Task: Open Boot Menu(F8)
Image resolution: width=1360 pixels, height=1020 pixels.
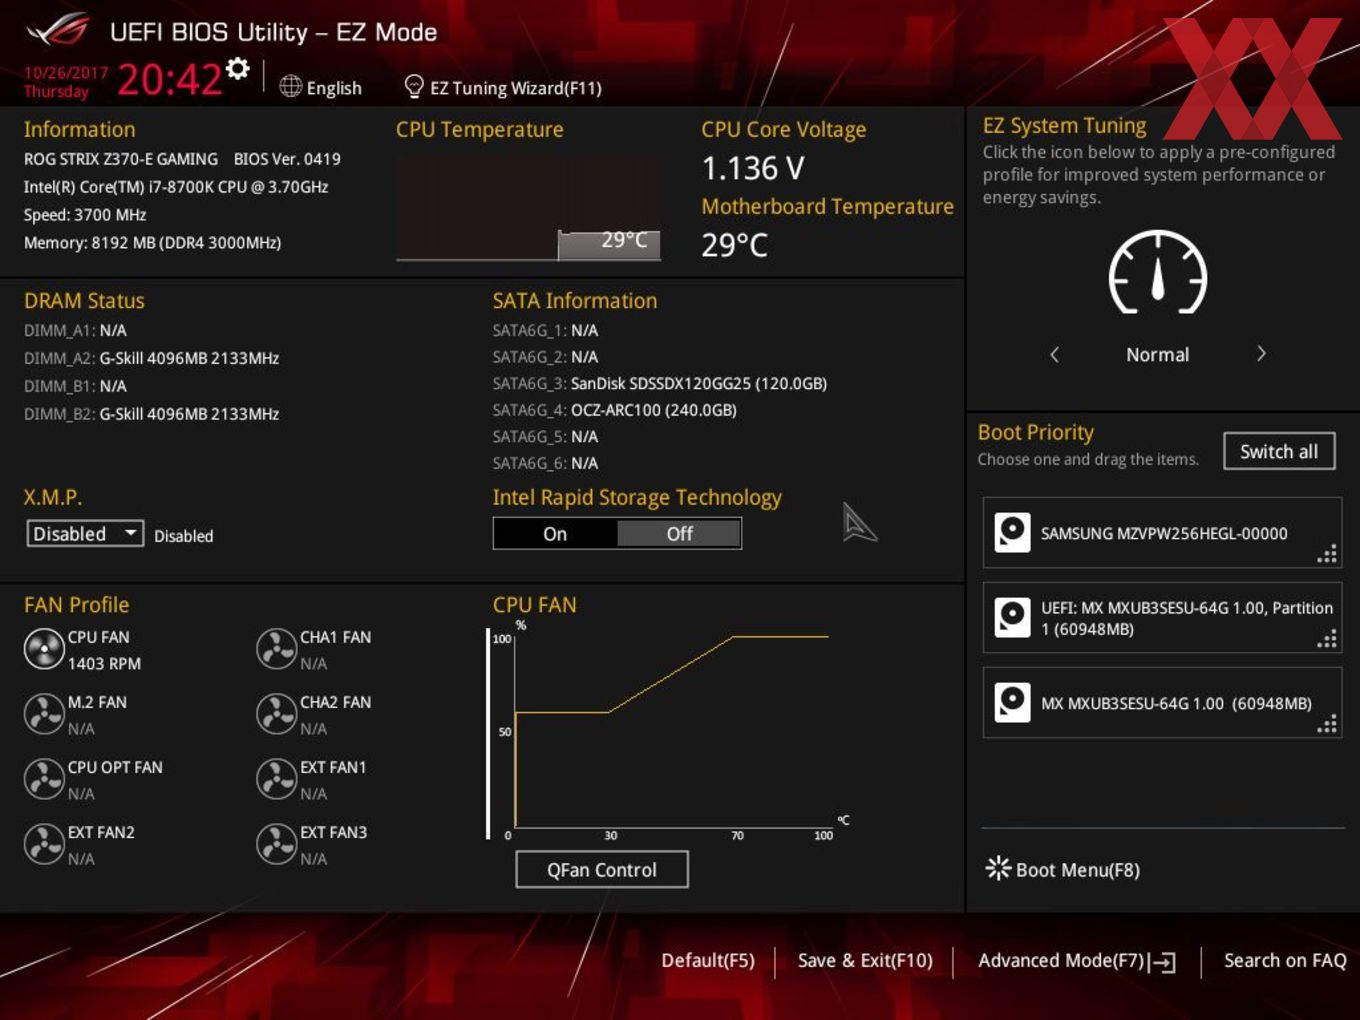Action: (x=1063, y=869)
